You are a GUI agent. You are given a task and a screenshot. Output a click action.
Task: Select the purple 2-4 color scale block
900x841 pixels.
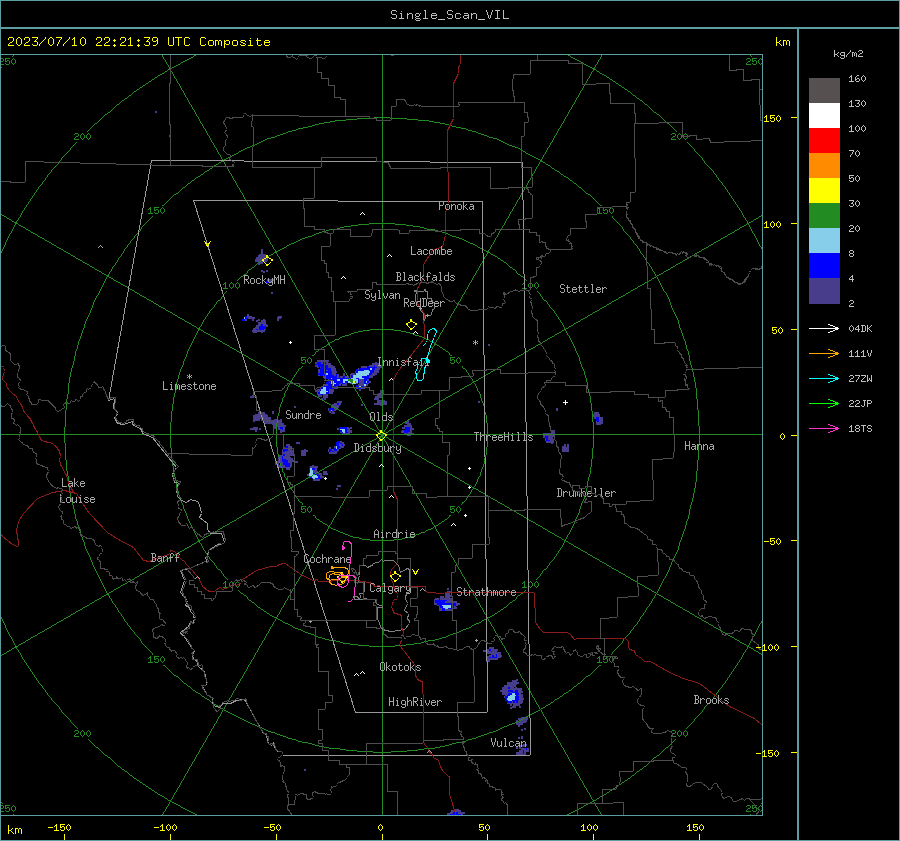coord(824,290)
